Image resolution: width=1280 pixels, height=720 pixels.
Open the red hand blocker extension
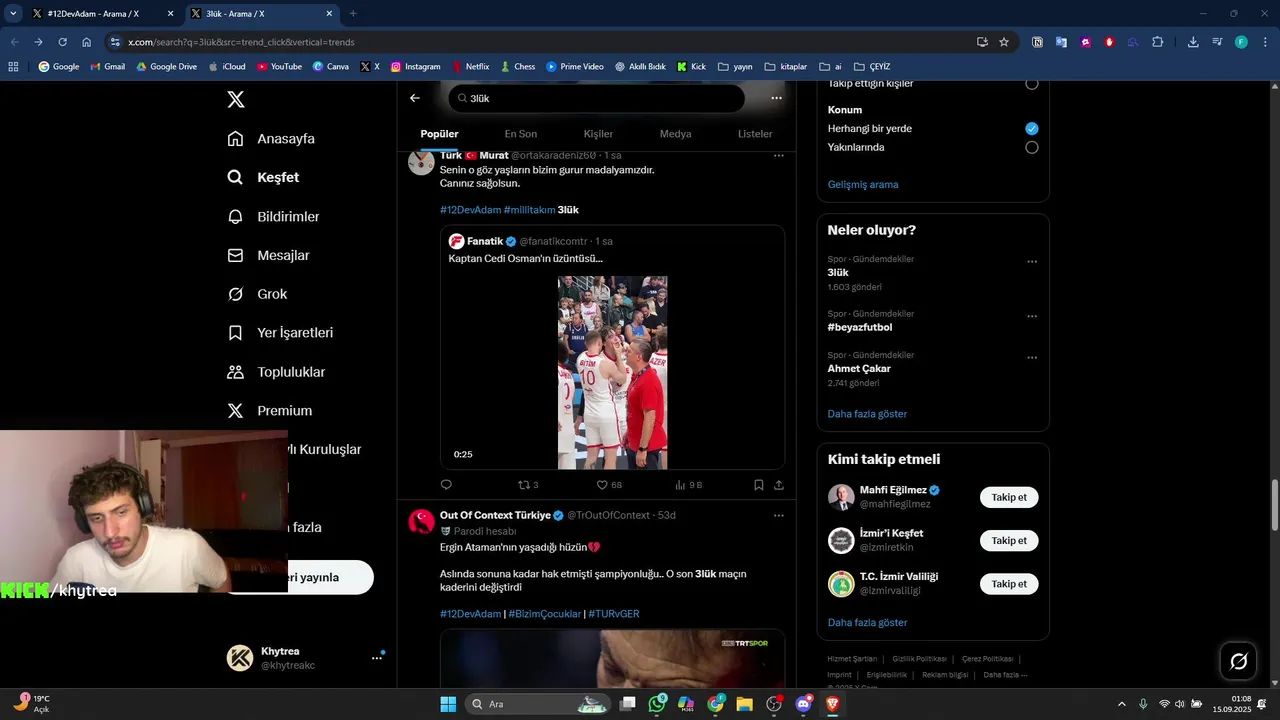[1109, 42]
